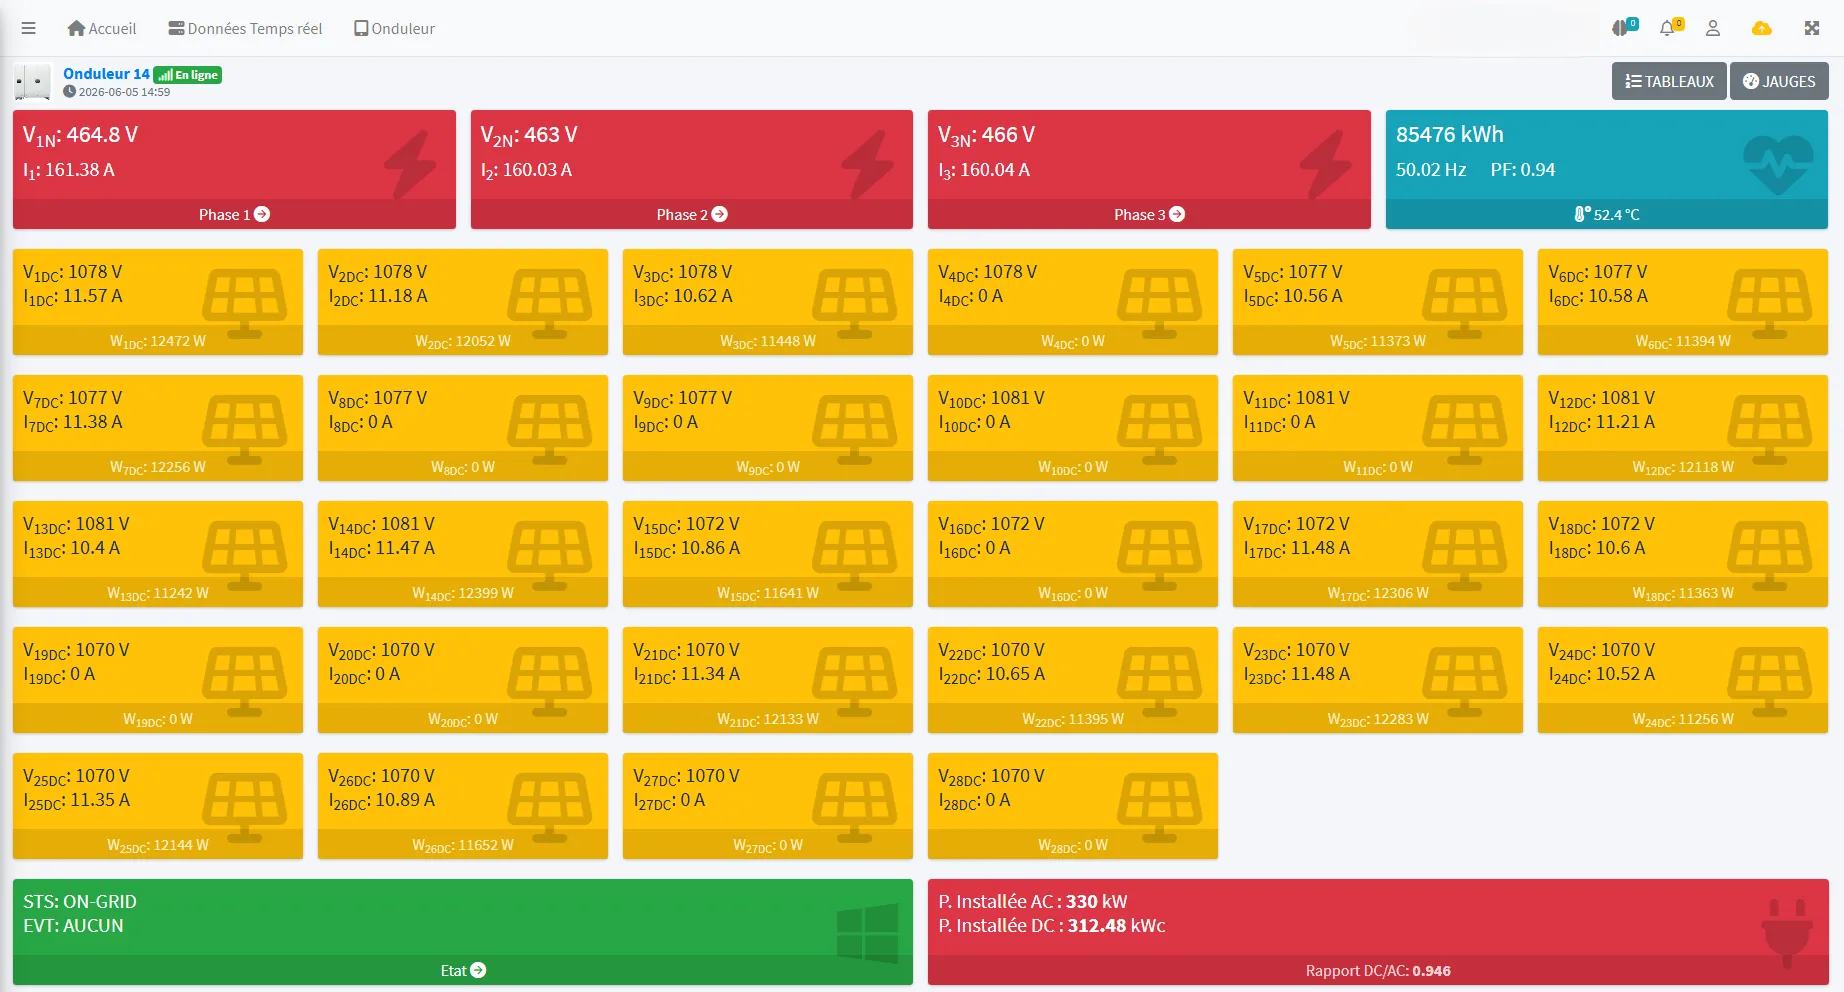This screenshot has width=1844, height=992.
Task: Click the Onduleur 14 title link
Action: [x=106, y=74]
